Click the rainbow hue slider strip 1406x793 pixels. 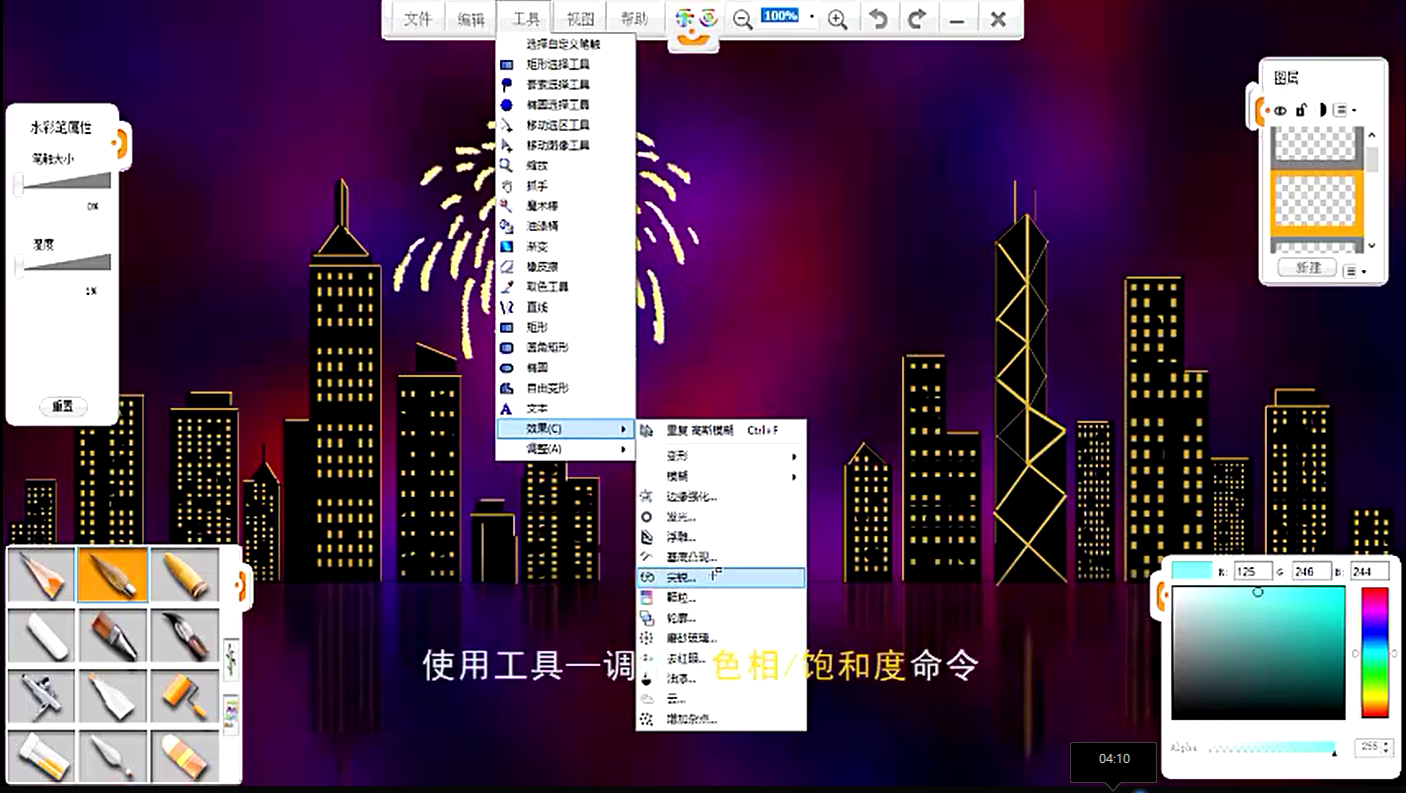pyautogui.click(x=1375, y=652)
